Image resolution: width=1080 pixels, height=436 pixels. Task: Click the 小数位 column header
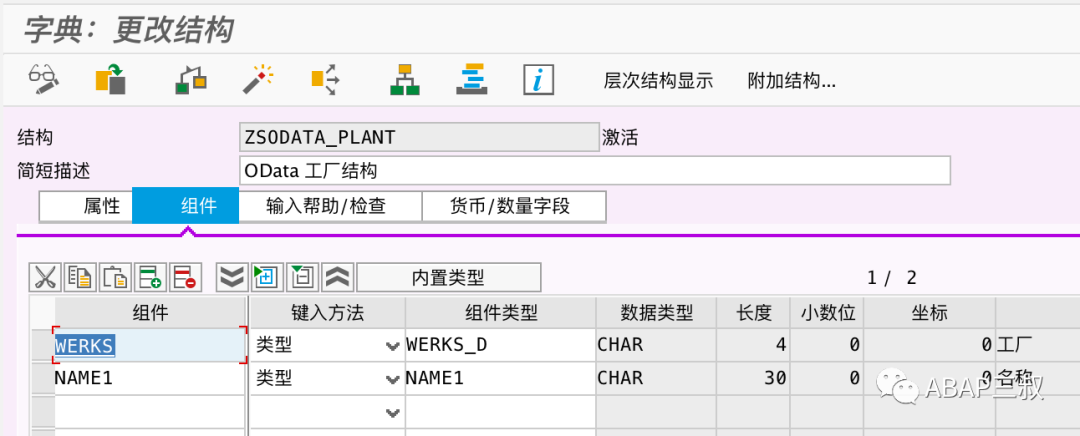click(827, 313)
